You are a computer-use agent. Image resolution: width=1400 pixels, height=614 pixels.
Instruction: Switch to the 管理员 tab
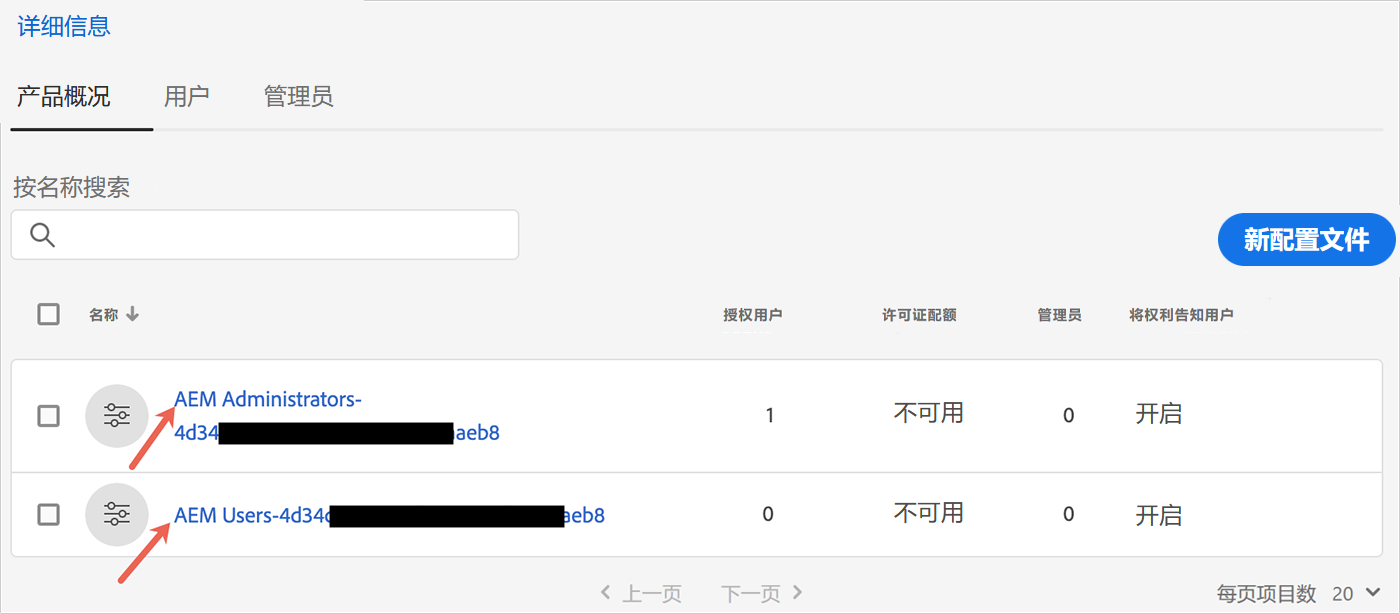(x=298, y=97)
